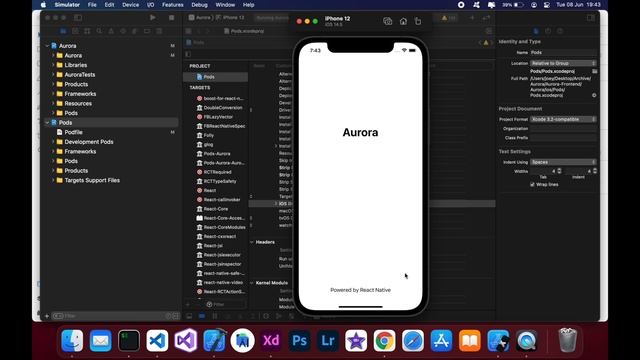Toggle the Xcode inspectors panel
The height and width of the screenshot is (360, 640).
591,18
